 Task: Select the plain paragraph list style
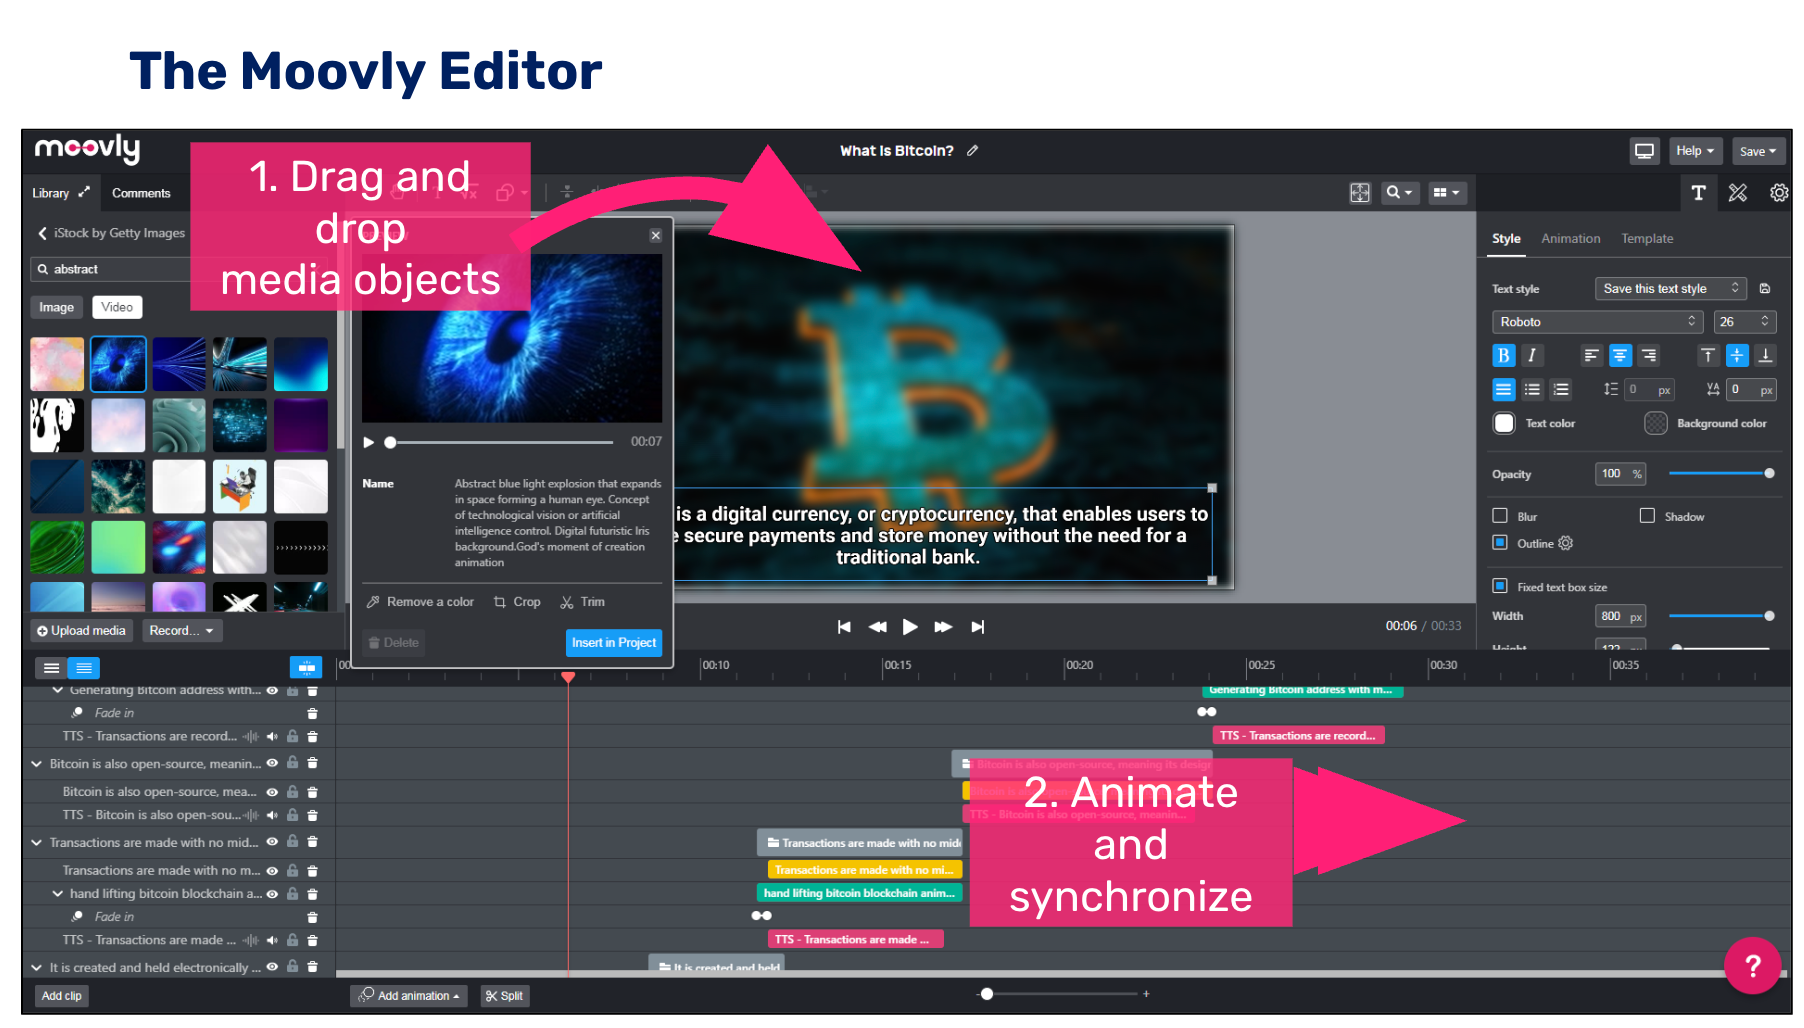1503,390
